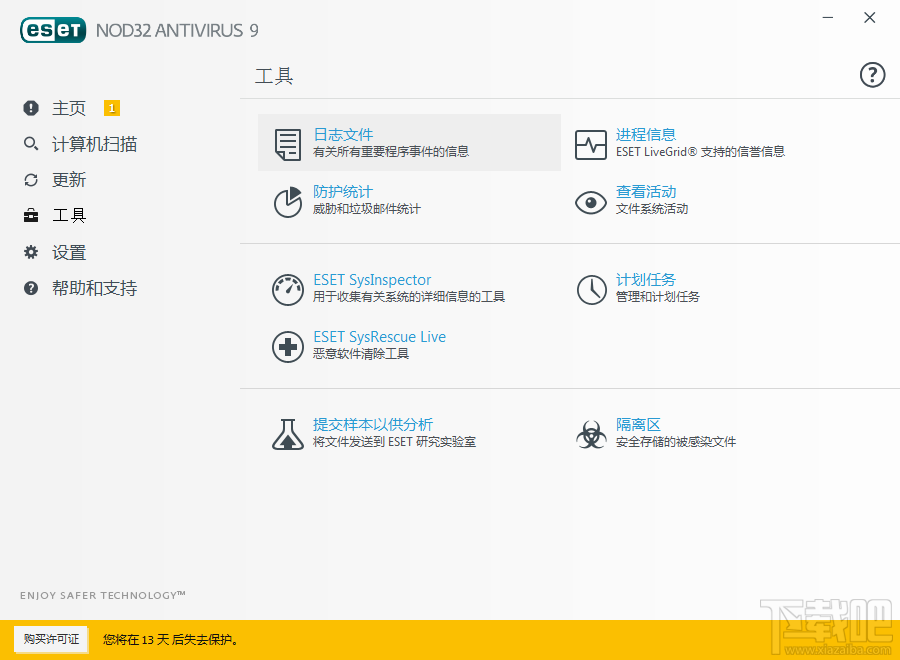The width and height of the screenshot is (900, 660).
Task: Open 设置 gear icon in sidebar
Action: 31,252
